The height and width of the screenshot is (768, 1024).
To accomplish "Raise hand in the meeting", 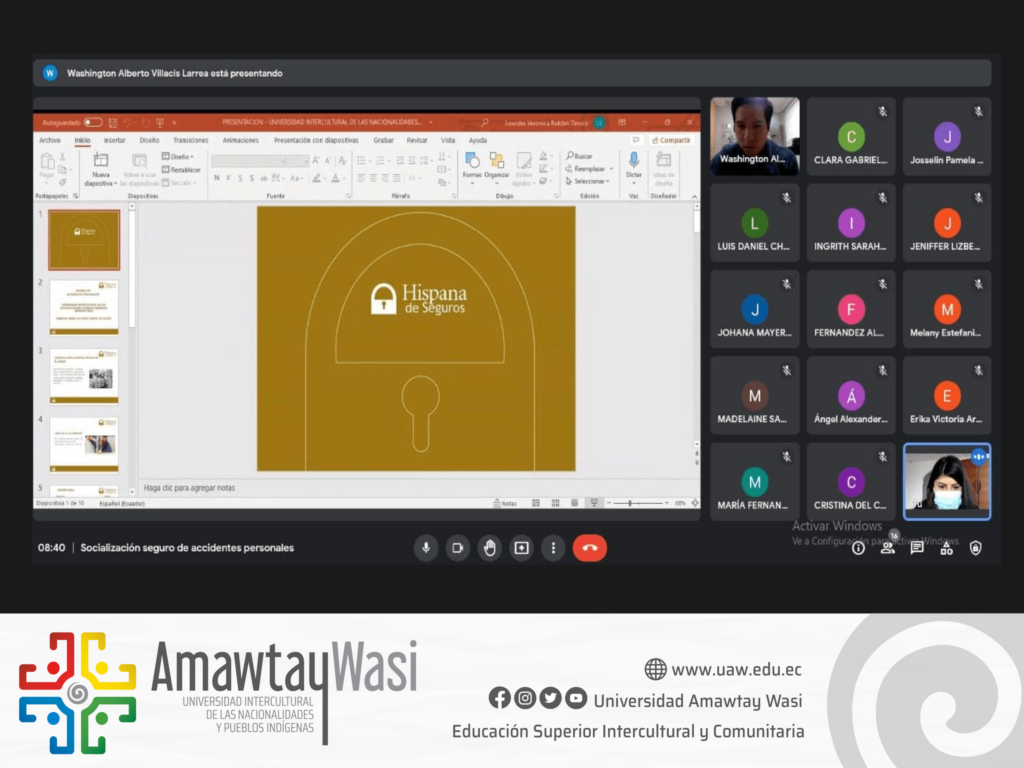I will [490, 548].
